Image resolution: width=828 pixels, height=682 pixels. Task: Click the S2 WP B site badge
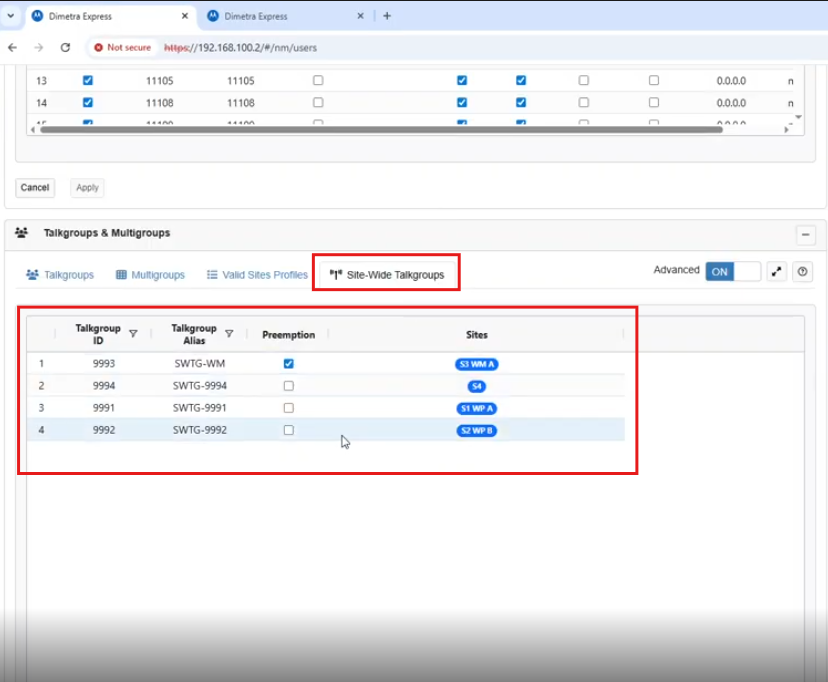(476, 431)
